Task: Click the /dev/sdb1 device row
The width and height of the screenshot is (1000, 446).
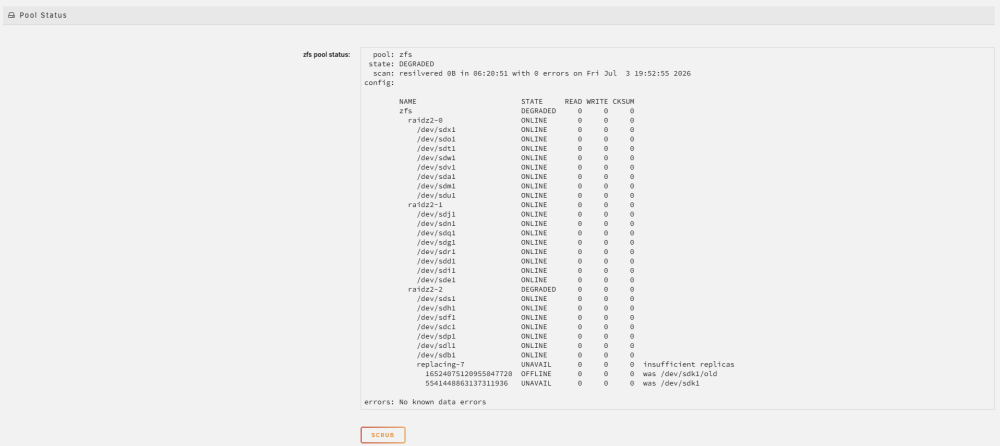Action: [526, 355]
